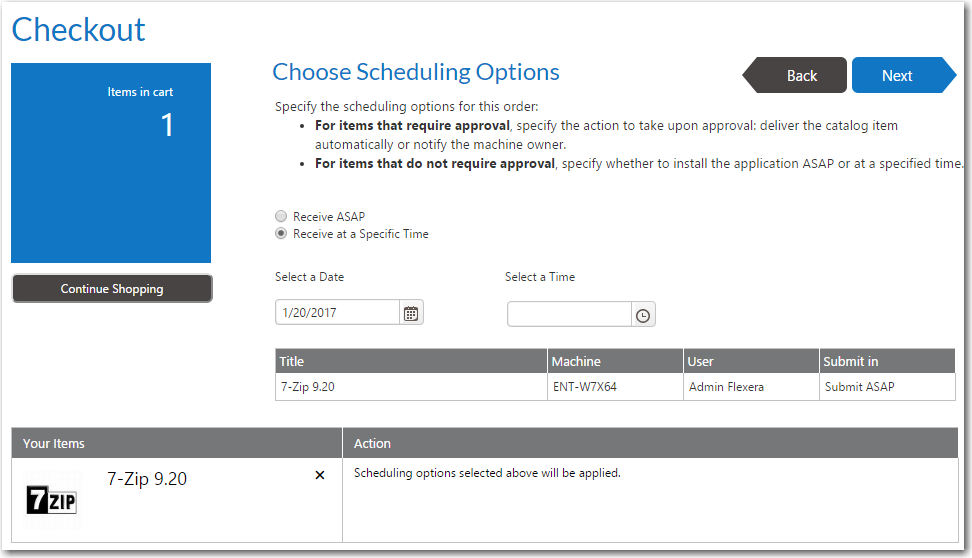The image size is (972, 558).
Task: Open the calendar date picker icon
Action: (411, 313)
